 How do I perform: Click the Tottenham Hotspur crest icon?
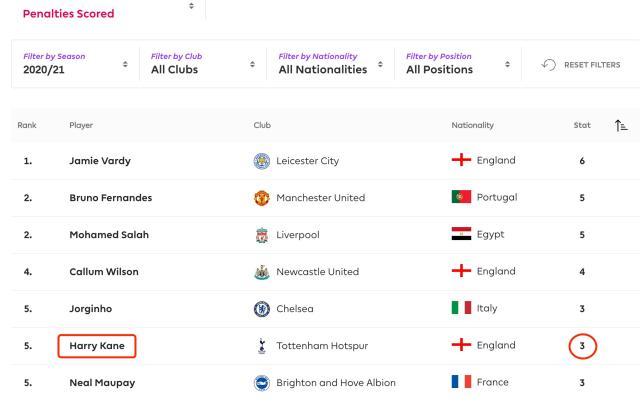[x=263, y=346]
